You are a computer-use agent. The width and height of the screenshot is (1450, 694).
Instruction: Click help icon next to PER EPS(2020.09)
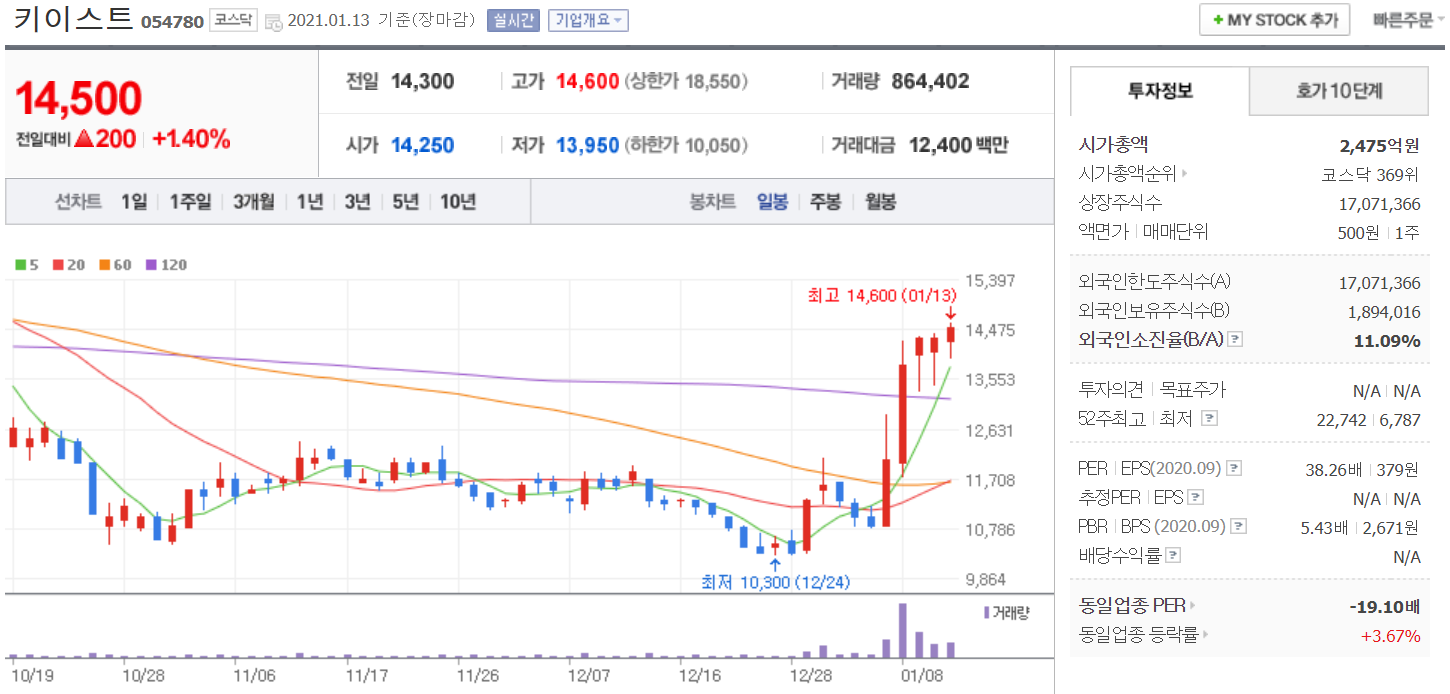pyautogui.click(x=1234, y=468)
